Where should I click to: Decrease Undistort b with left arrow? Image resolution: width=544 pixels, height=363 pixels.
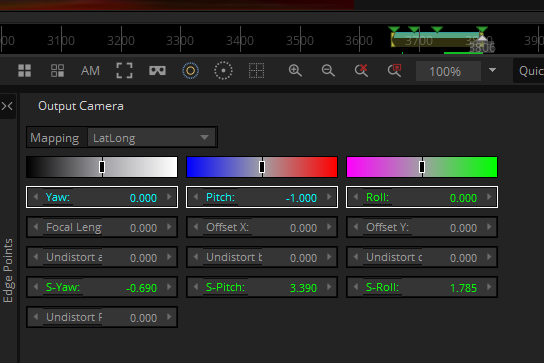tap(195, 257)
